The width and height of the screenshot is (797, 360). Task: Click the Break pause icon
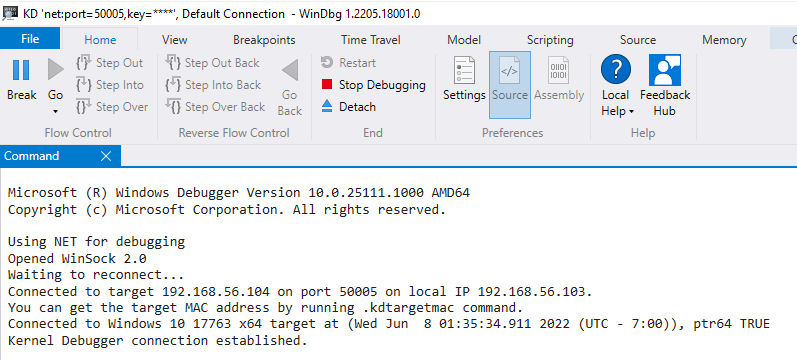pos(21,70)
